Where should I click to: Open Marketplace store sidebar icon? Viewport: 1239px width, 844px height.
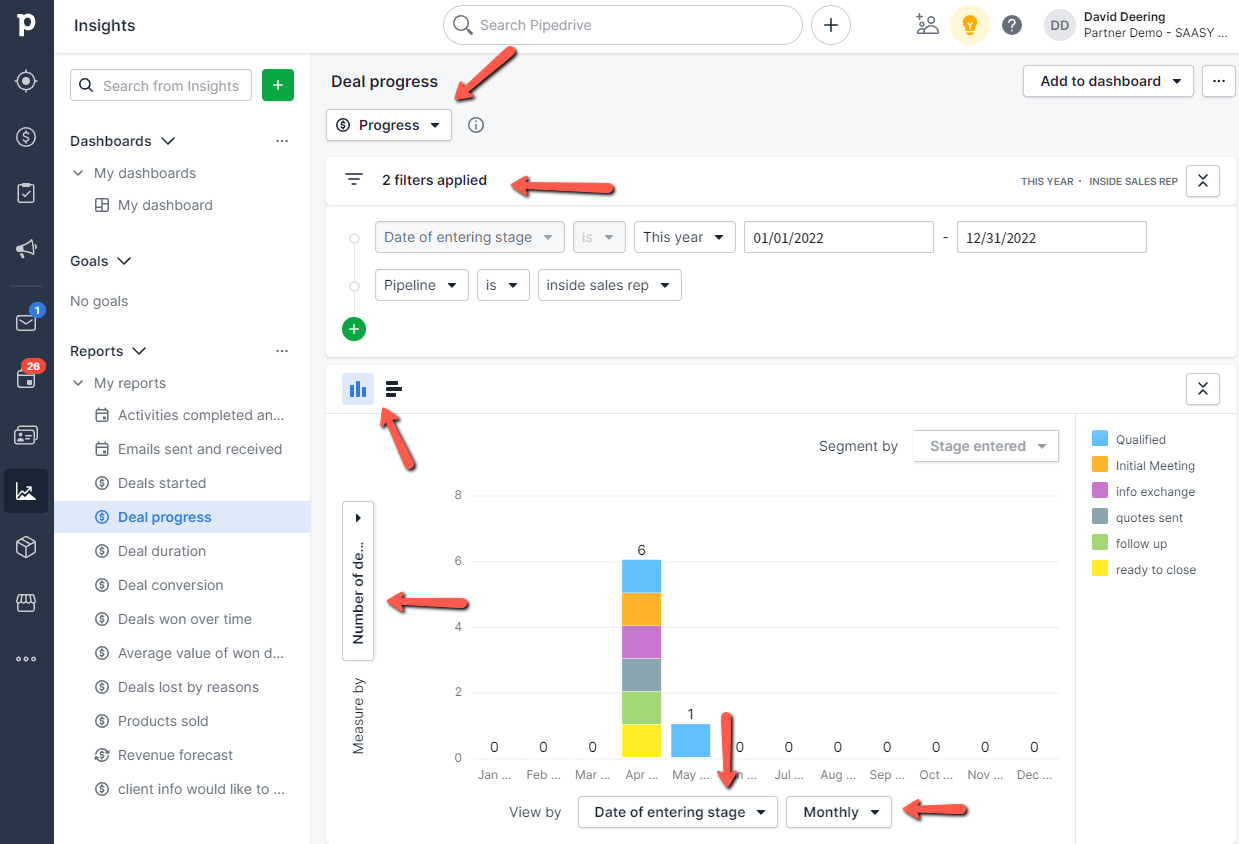click(26, 603)
